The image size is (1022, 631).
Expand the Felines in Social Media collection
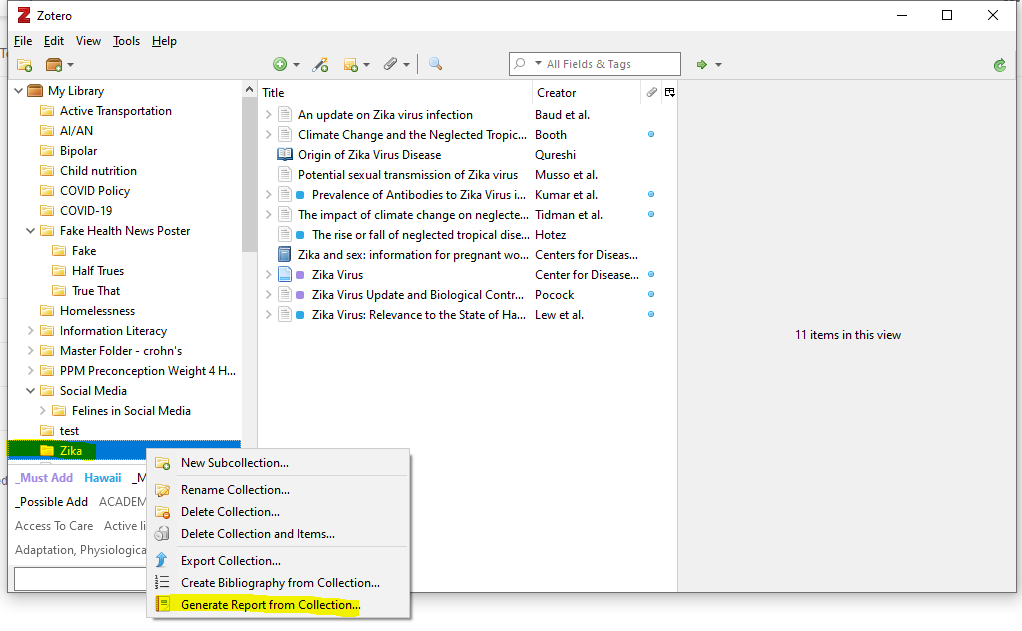[42, 411]
